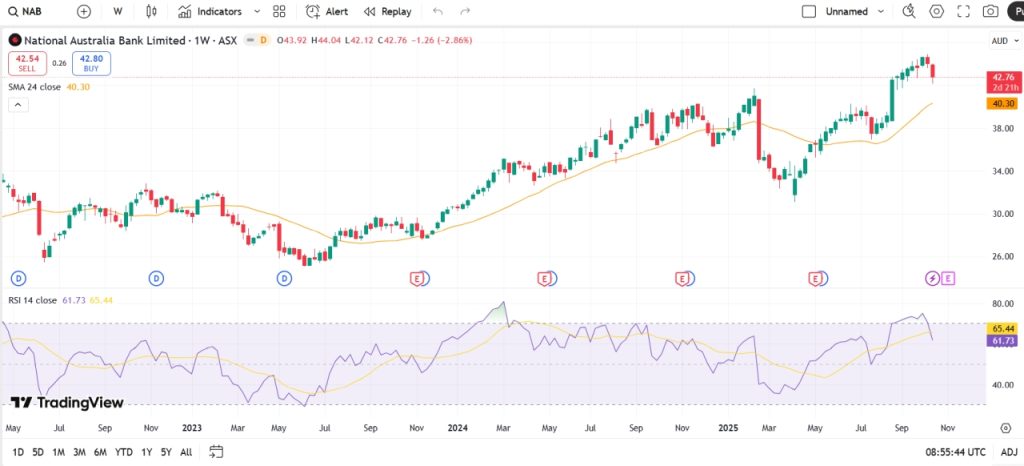Take a chart snapshot with the camera icon
Viewport: 1024px width, 466px height.
[x=990, y=12]
